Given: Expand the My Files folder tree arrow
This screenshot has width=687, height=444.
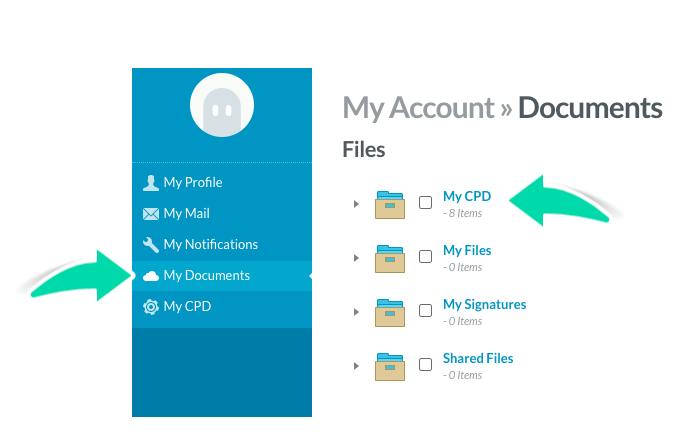Looking at the screenshot, I should point(356,258).
